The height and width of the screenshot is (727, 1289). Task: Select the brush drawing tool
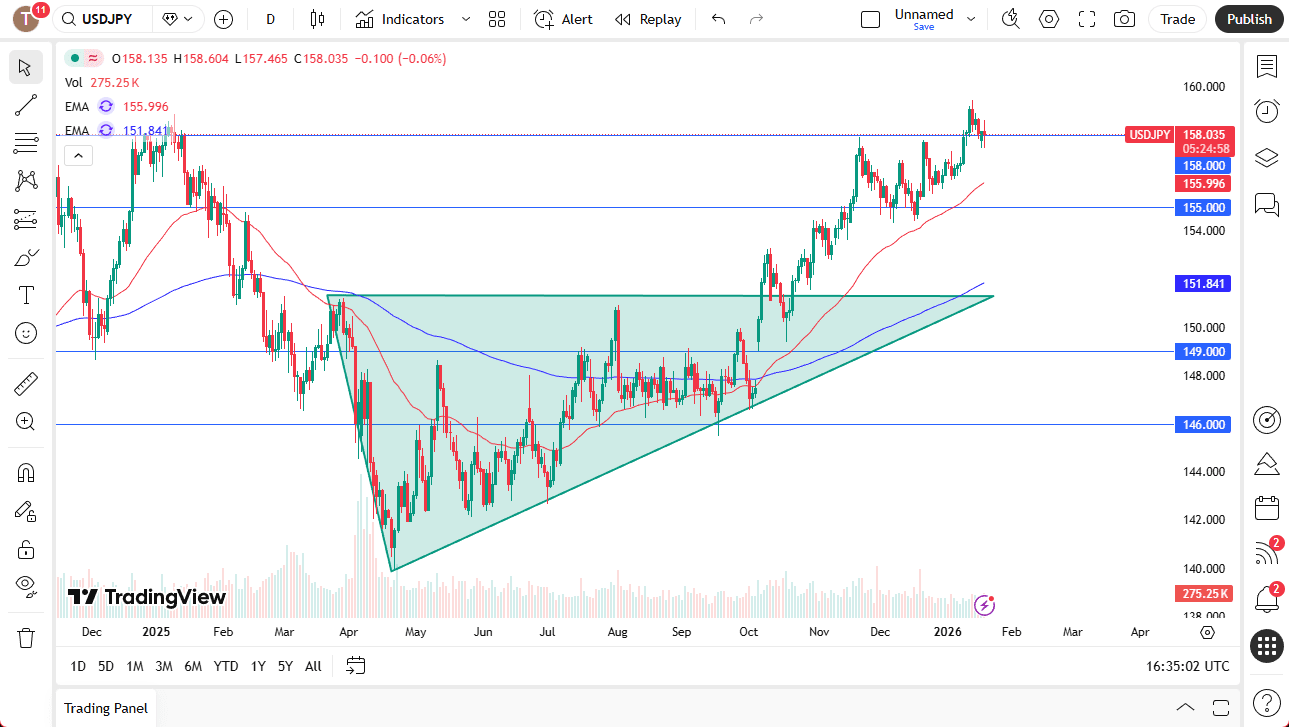26,257
